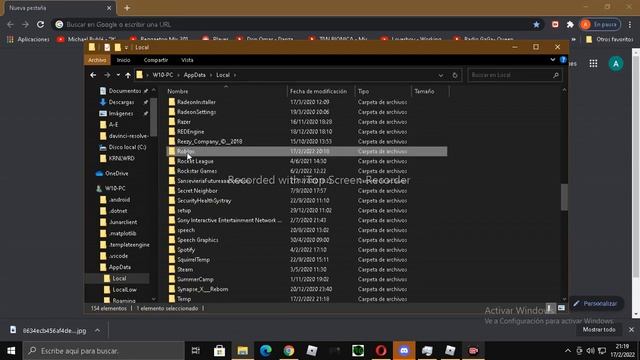Select the Synapse_X__Reborn folder

point(202,289)
